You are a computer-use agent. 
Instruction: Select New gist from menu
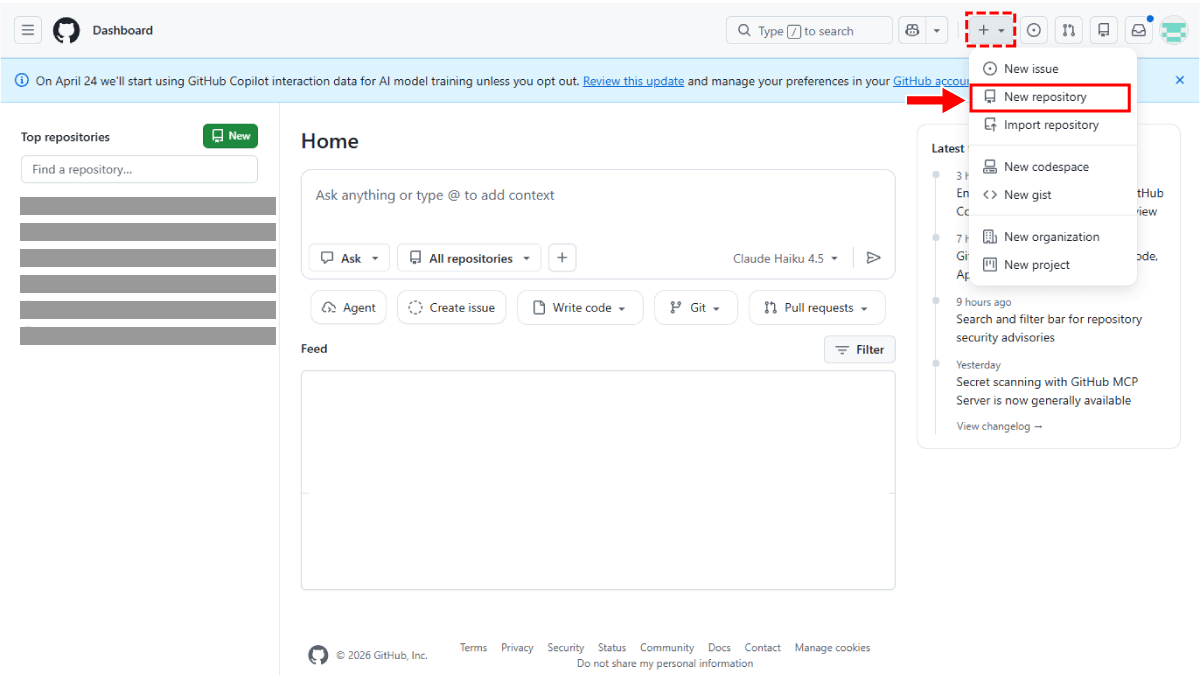coord(1053,195)
